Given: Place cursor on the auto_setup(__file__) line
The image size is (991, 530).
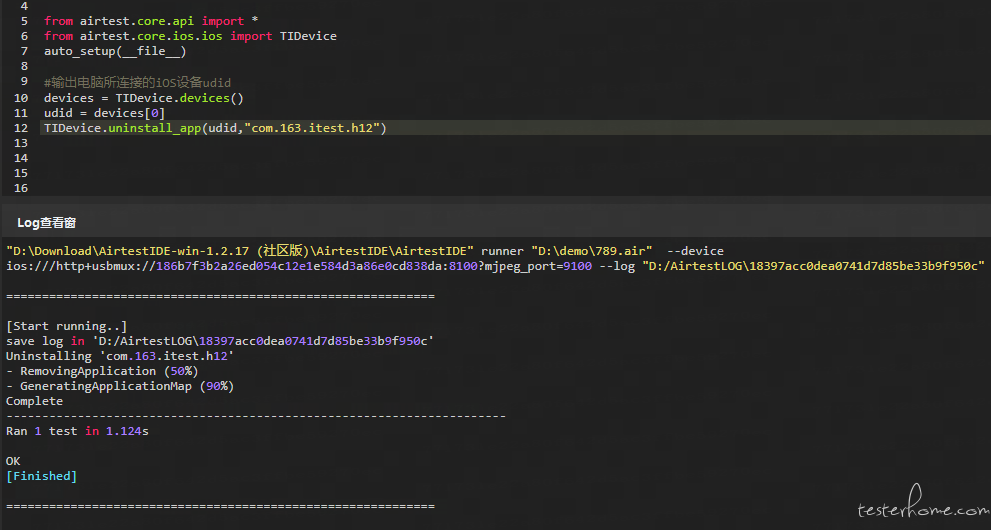Looking at the screenshot, I should tap(115, 51).
